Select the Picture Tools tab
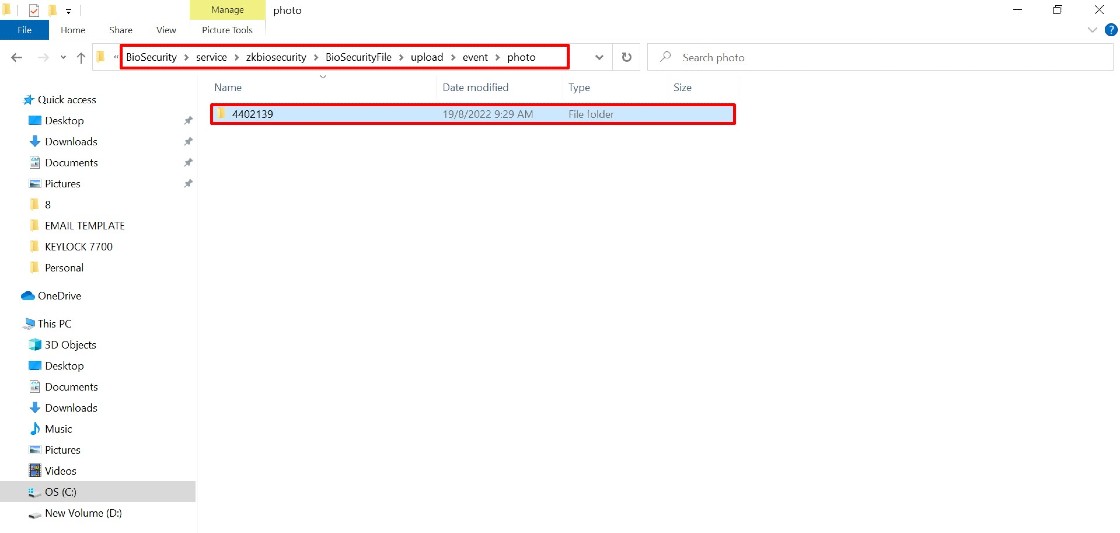 coord(227,30)
